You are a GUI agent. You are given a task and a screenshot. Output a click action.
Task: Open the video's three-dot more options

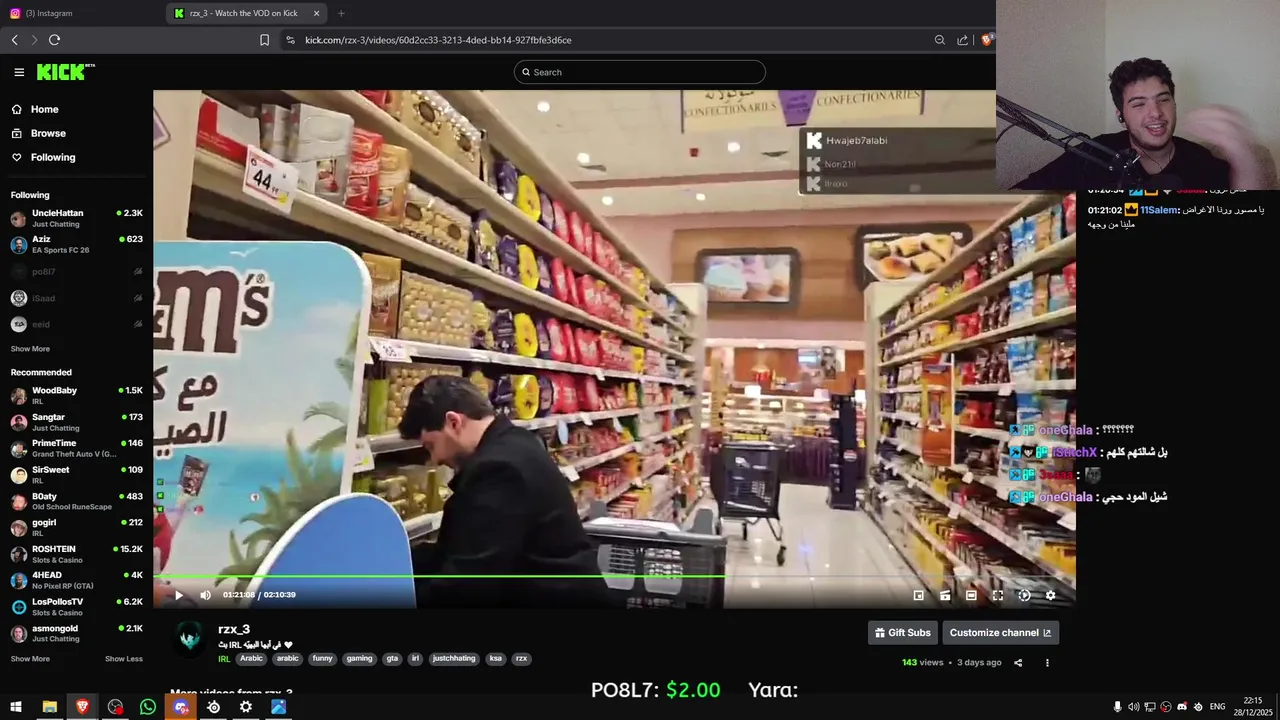point(1047,663)
